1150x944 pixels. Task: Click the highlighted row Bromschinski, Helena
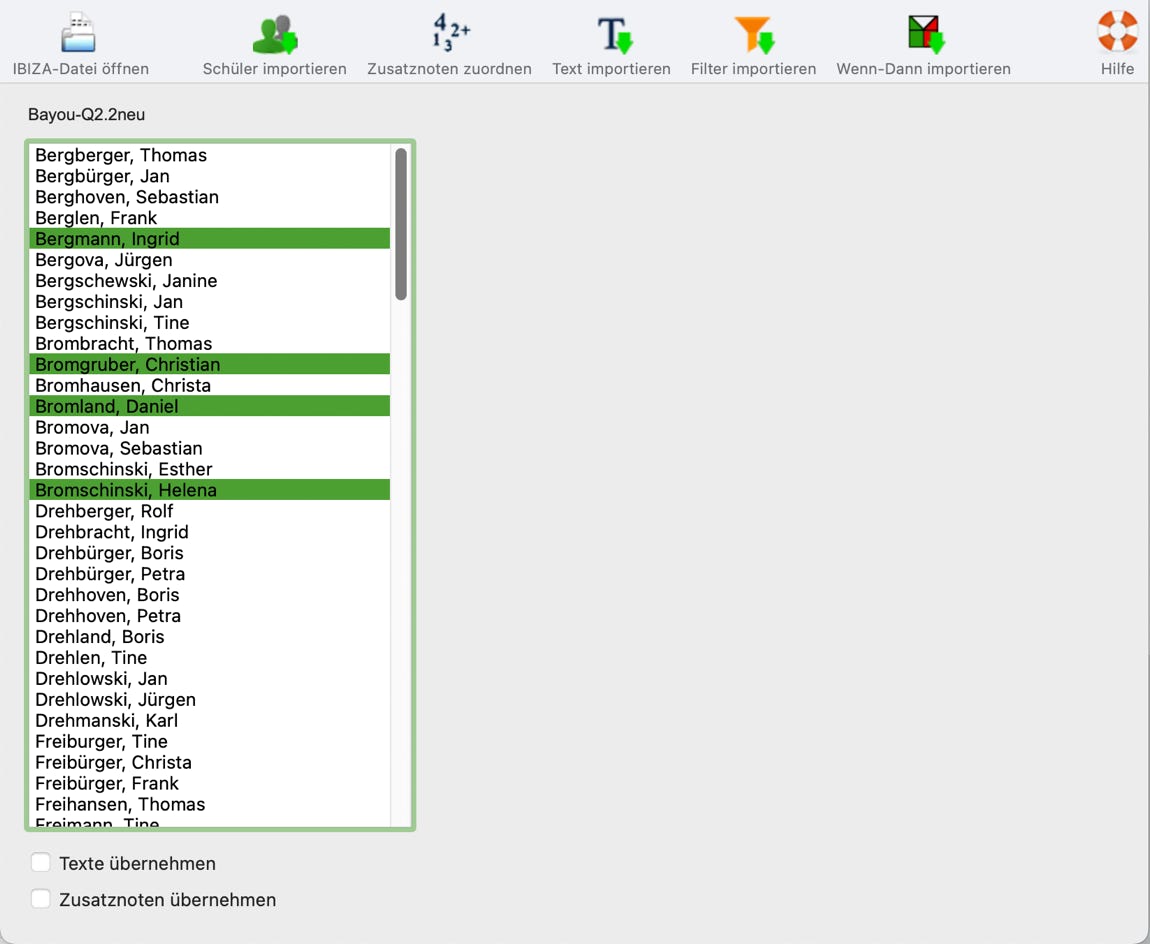tap(126, 490)
